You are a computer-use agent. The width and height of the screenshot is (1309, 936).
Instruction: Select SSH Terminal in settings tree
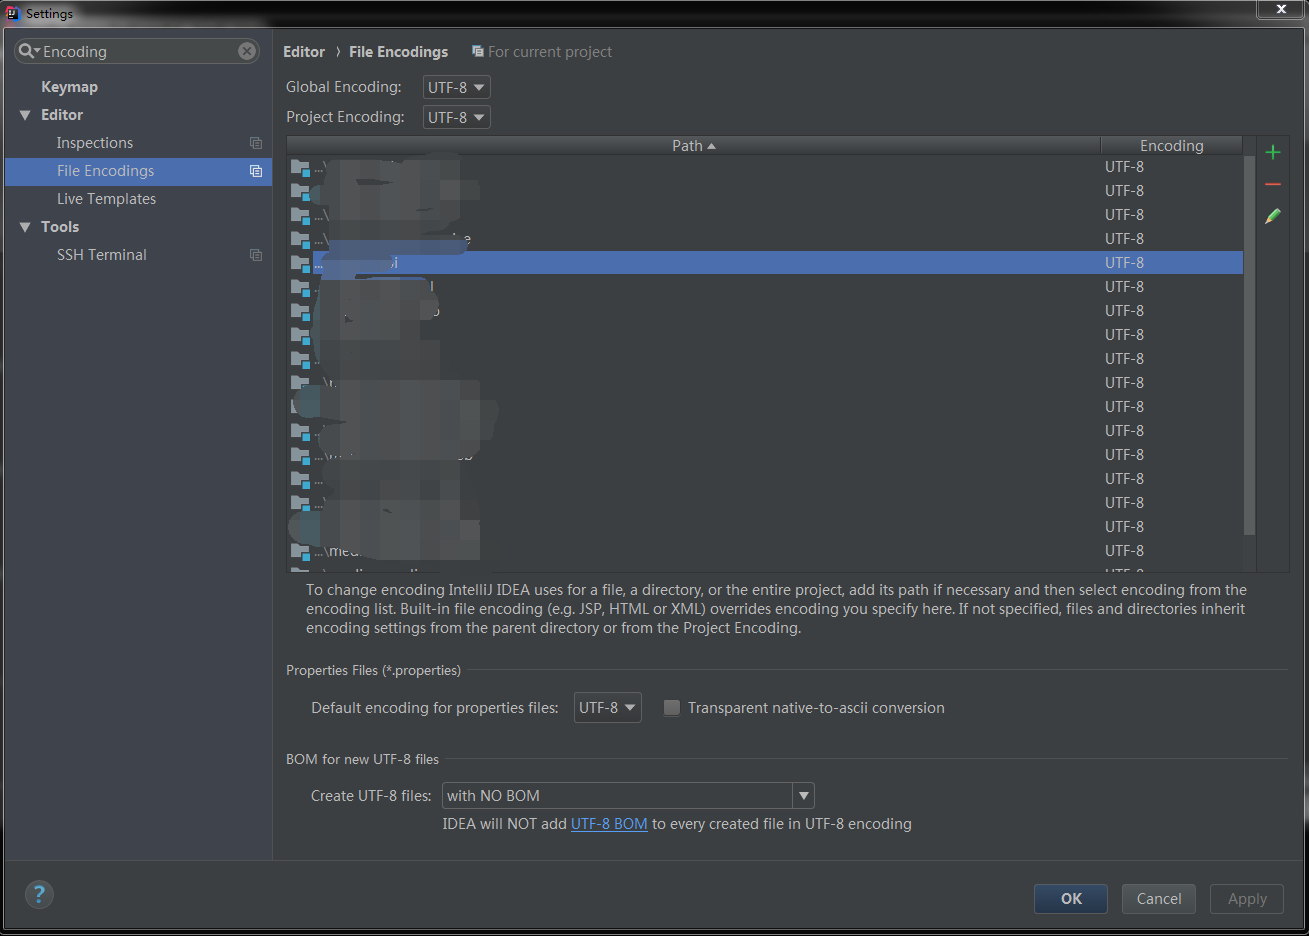[102, 255]
